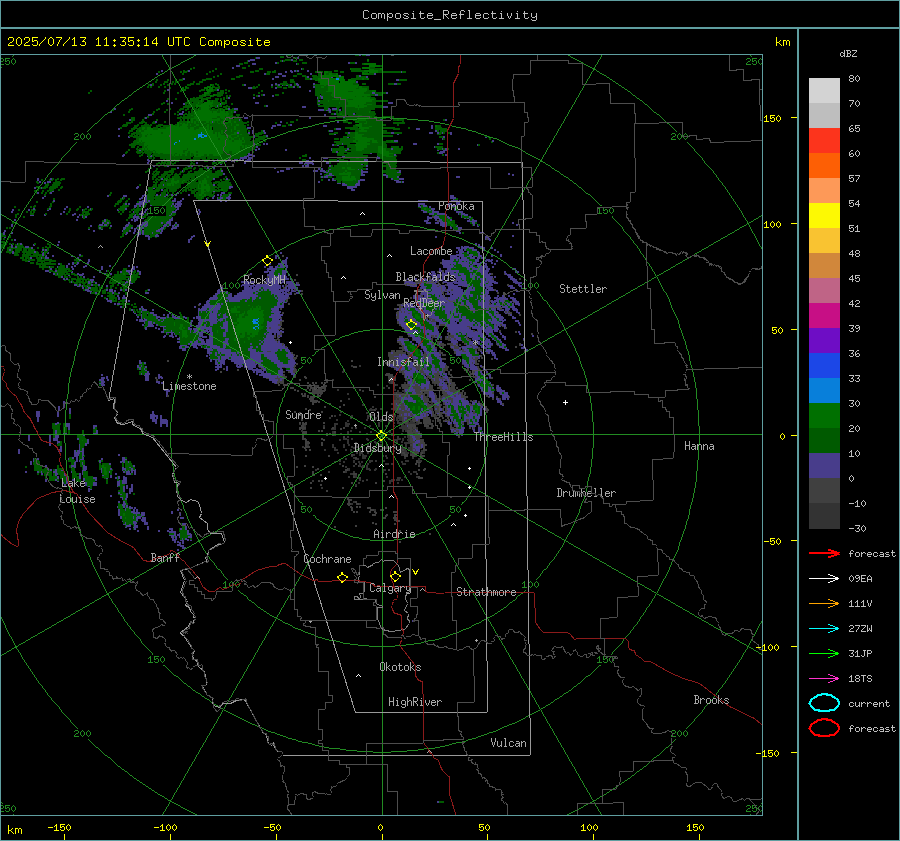Click the Sylvan label
Viewport: 900px width, 841px height.
tap(382, 295)
